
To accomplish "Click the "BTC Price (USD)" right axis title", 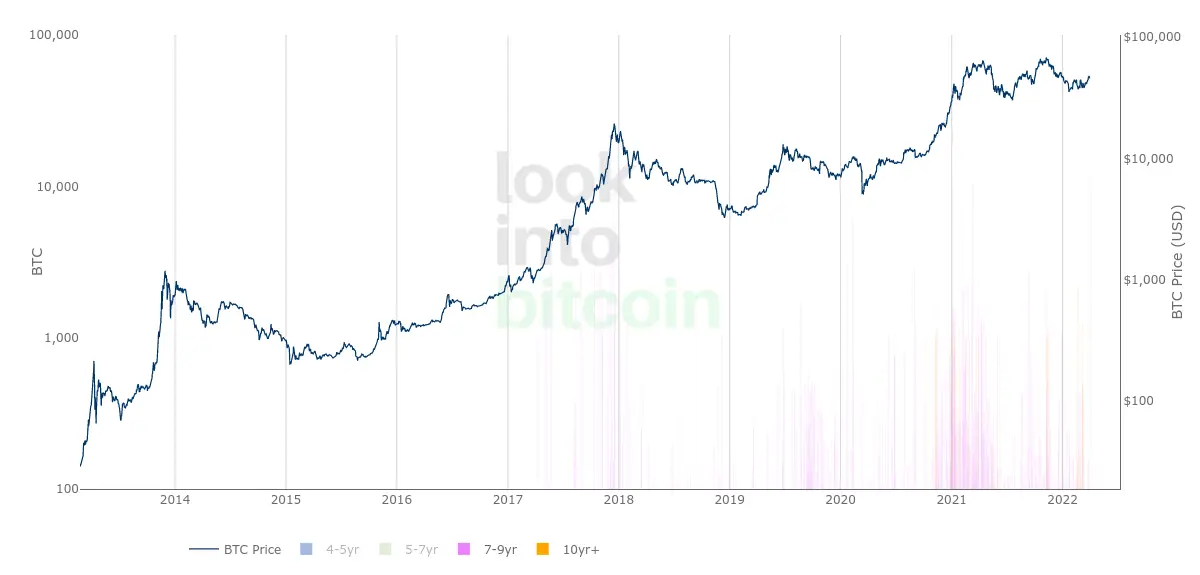I will coord(1177,263).
